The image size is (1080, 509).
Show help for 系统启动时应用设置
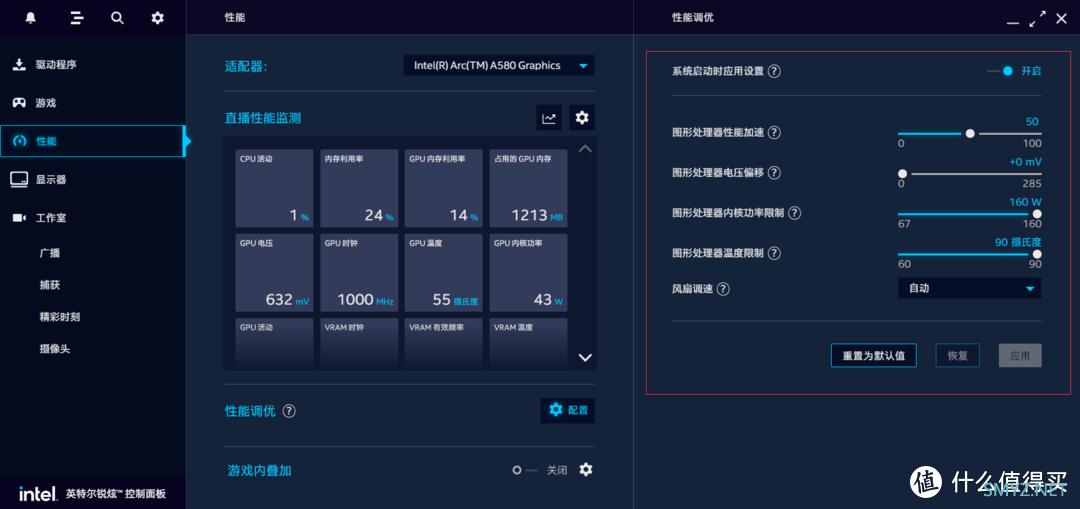[x=774, y=71]
